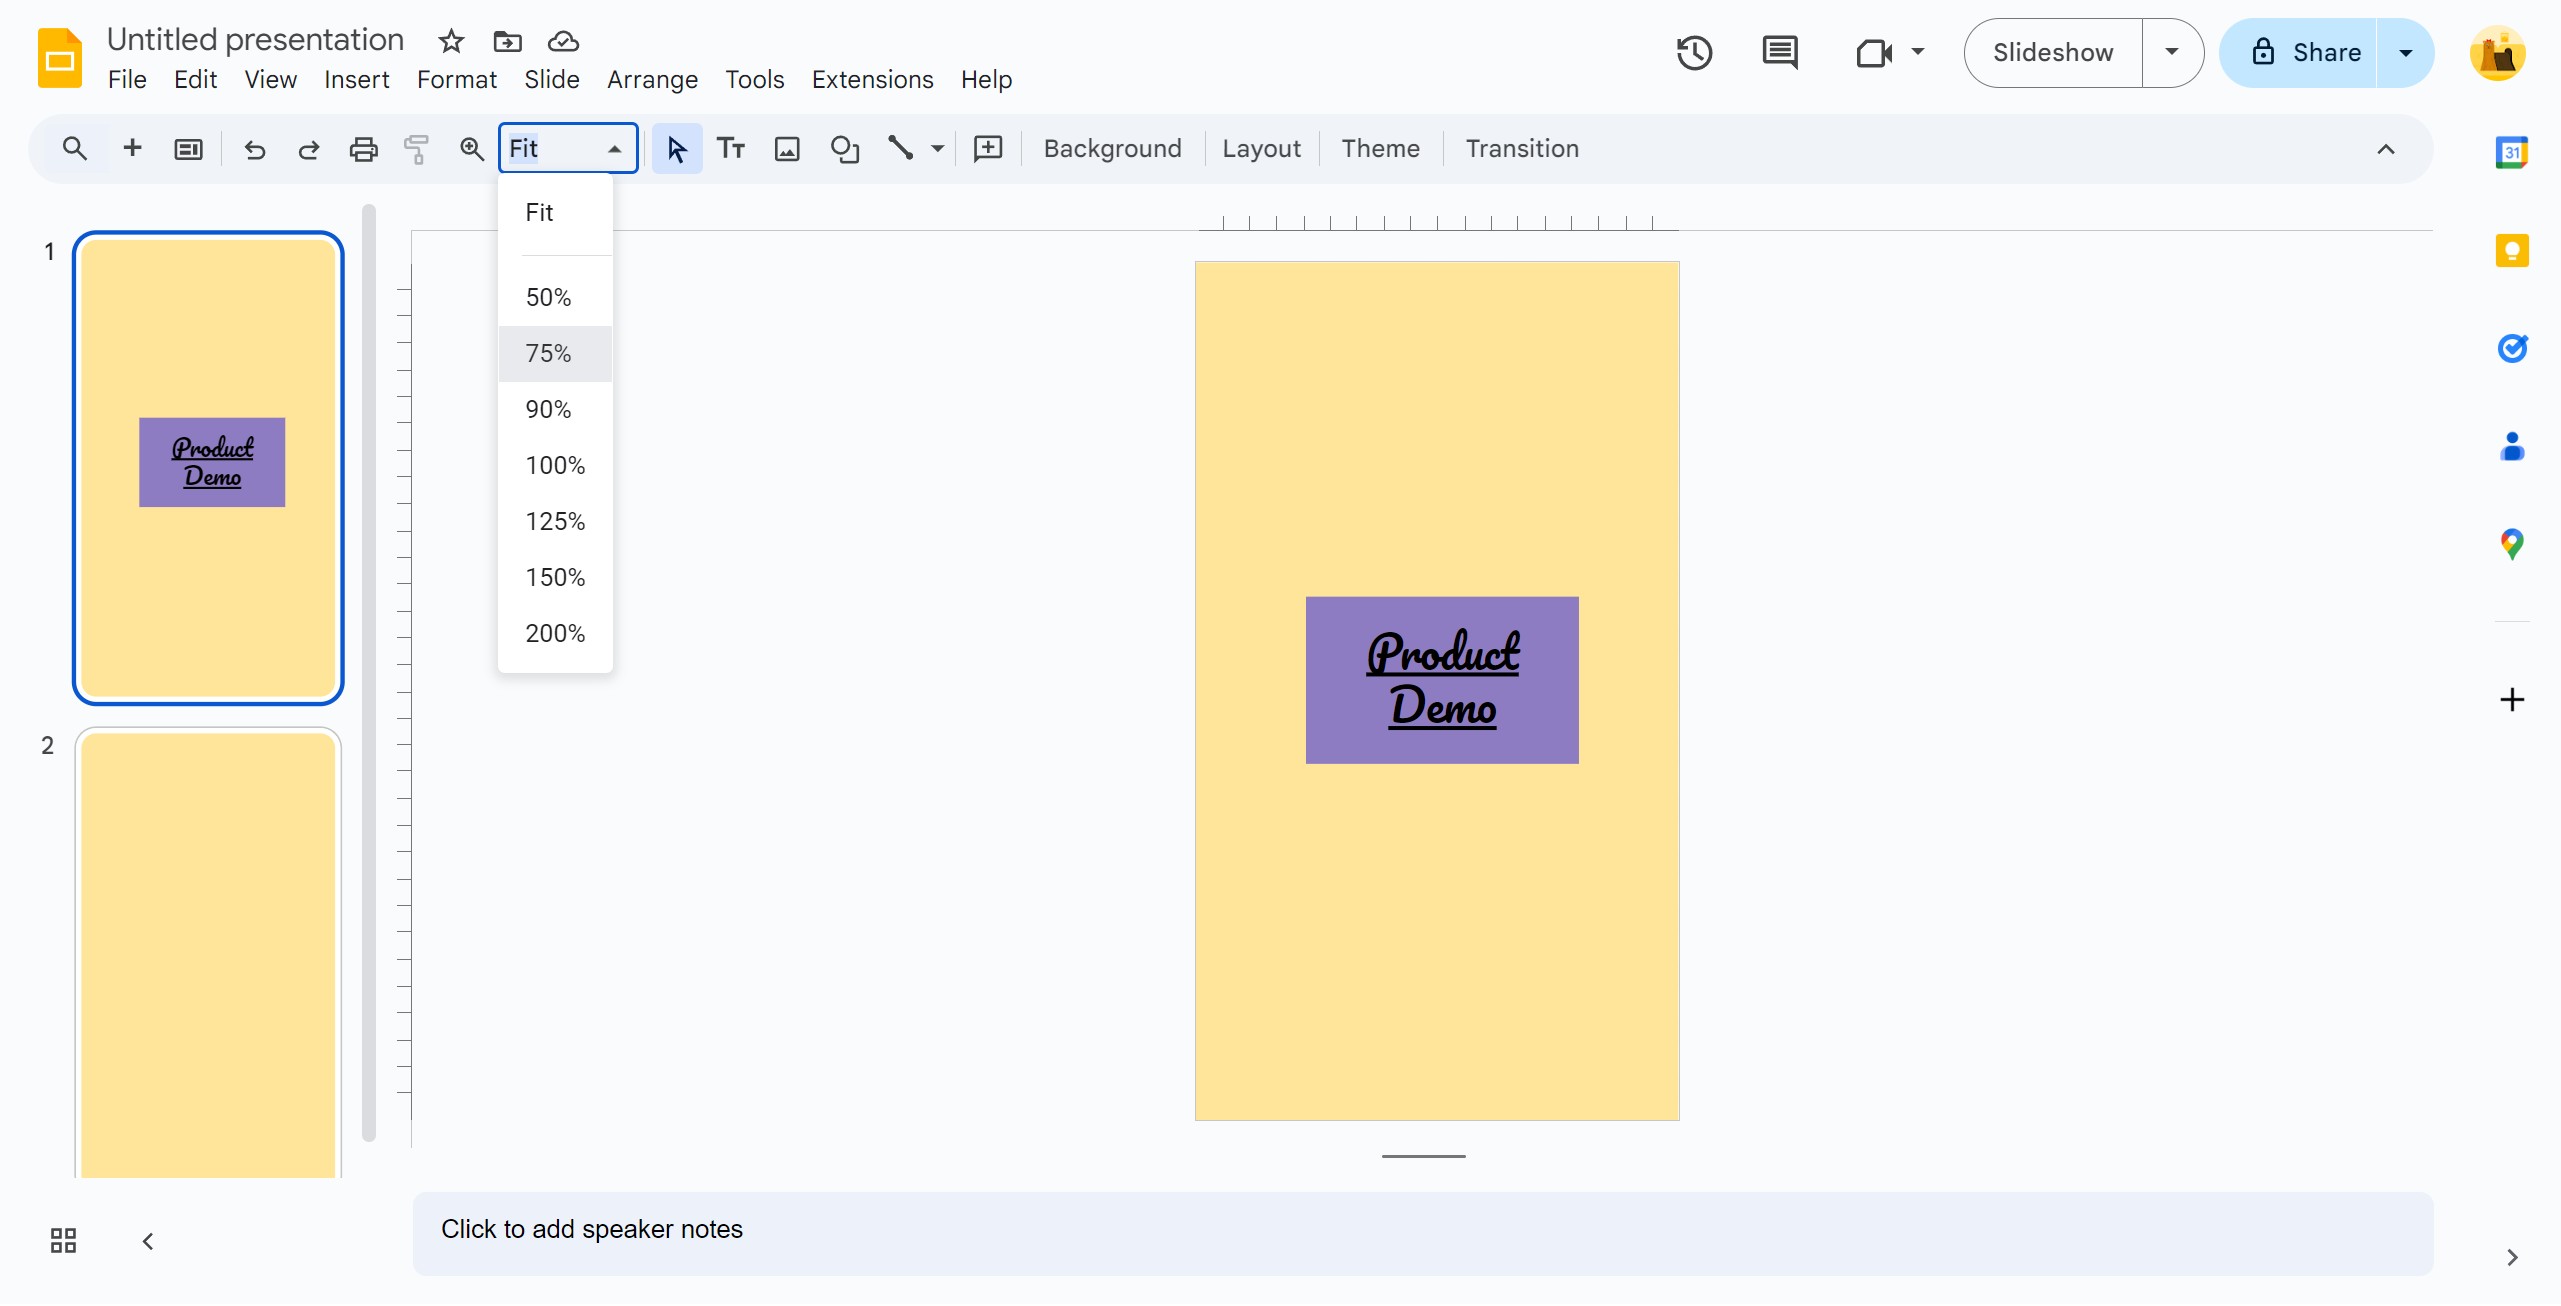The image size is (2561, 1306).
Task: Open the Insert menu
Action: 356,79
